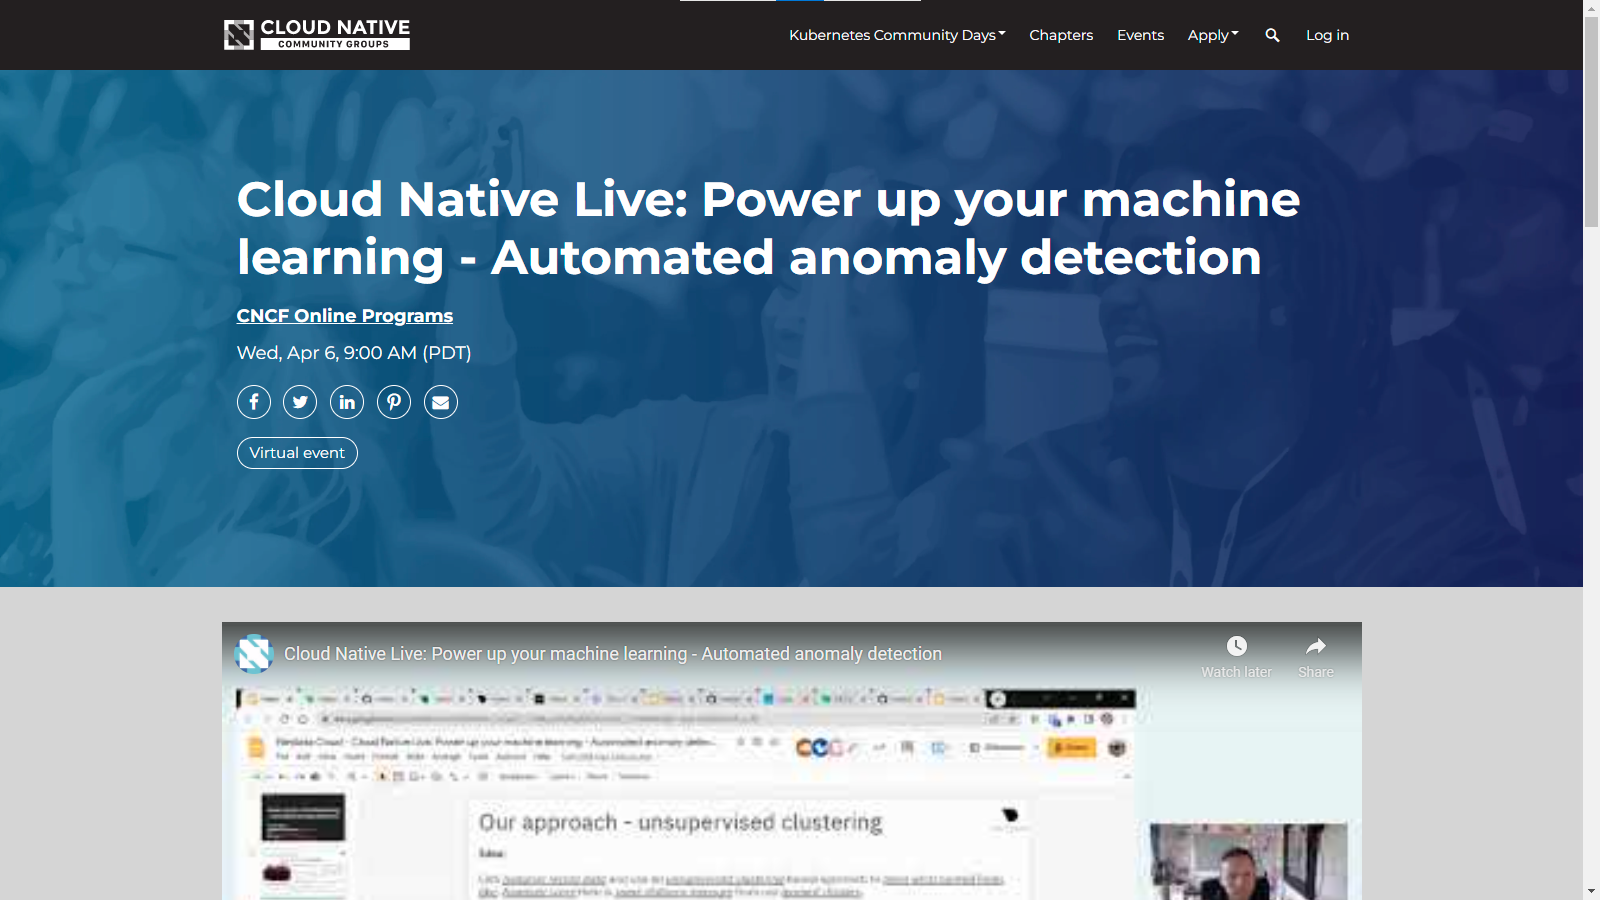This screenshot has width=1600, height=900.
Task: Share event via email icon
Action: tap(441, 402)
